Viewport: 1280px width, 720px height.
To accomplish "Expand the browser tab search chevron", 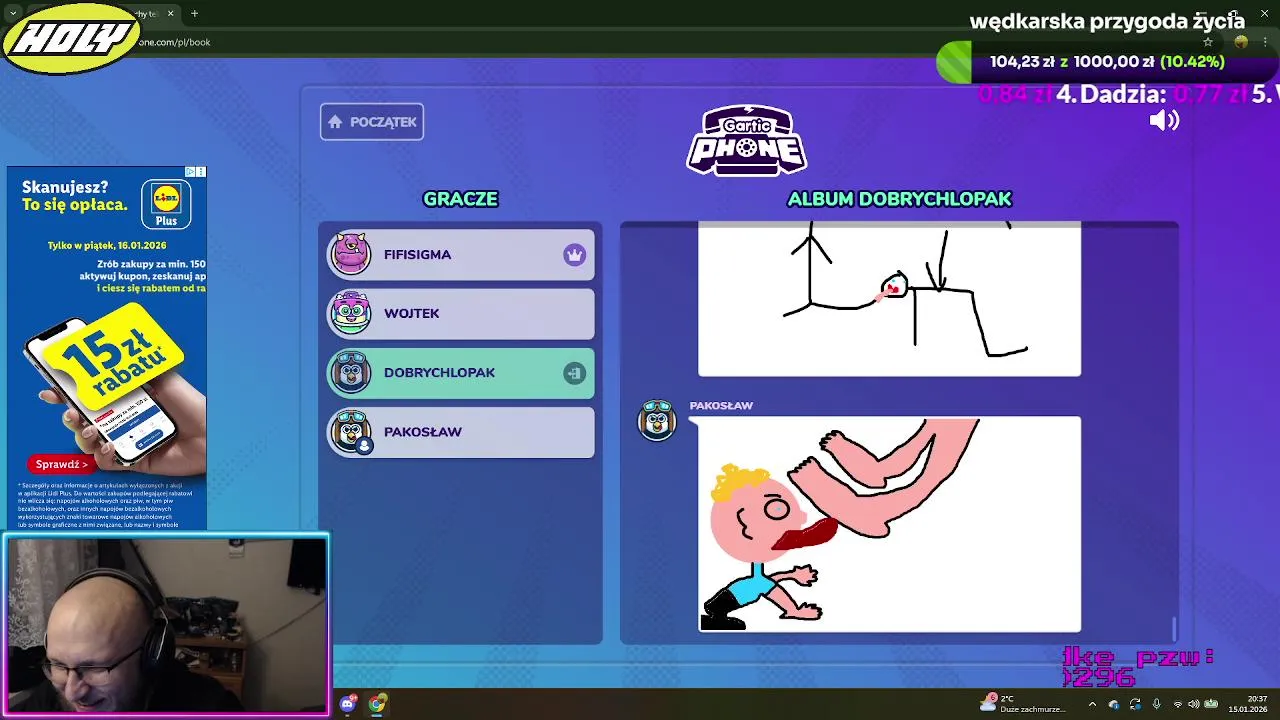I will (13, 14).
